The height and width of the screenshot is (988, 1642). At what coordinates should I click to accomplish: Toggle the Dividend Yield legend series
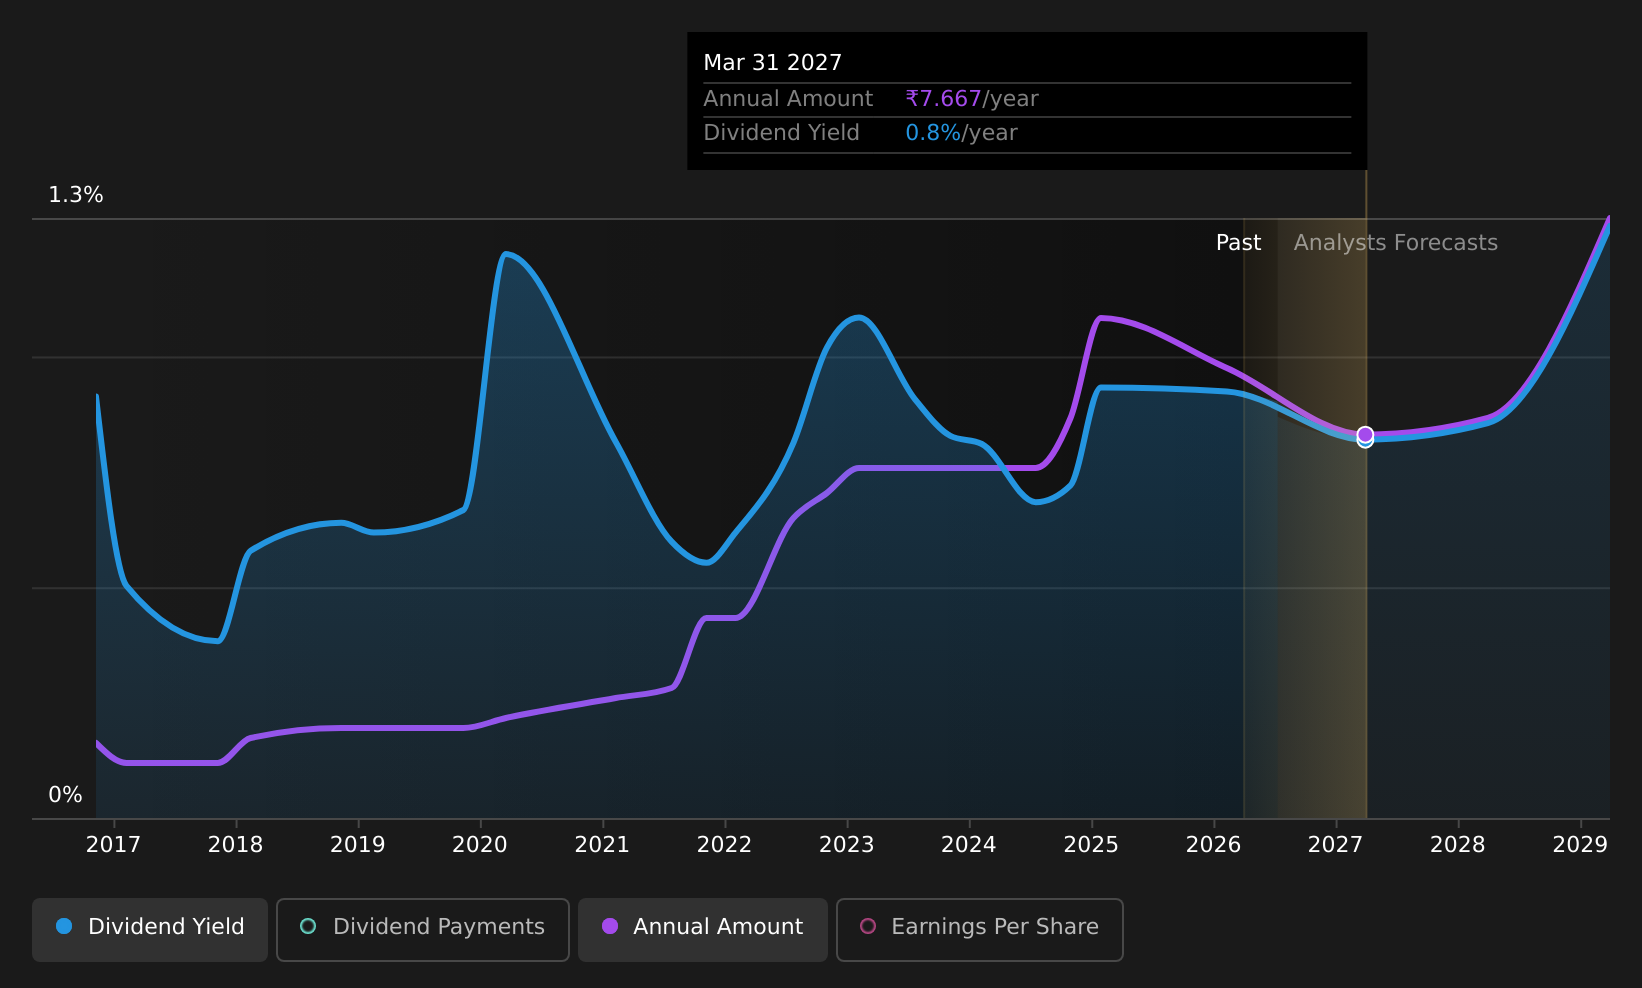[x=150, y=929]
